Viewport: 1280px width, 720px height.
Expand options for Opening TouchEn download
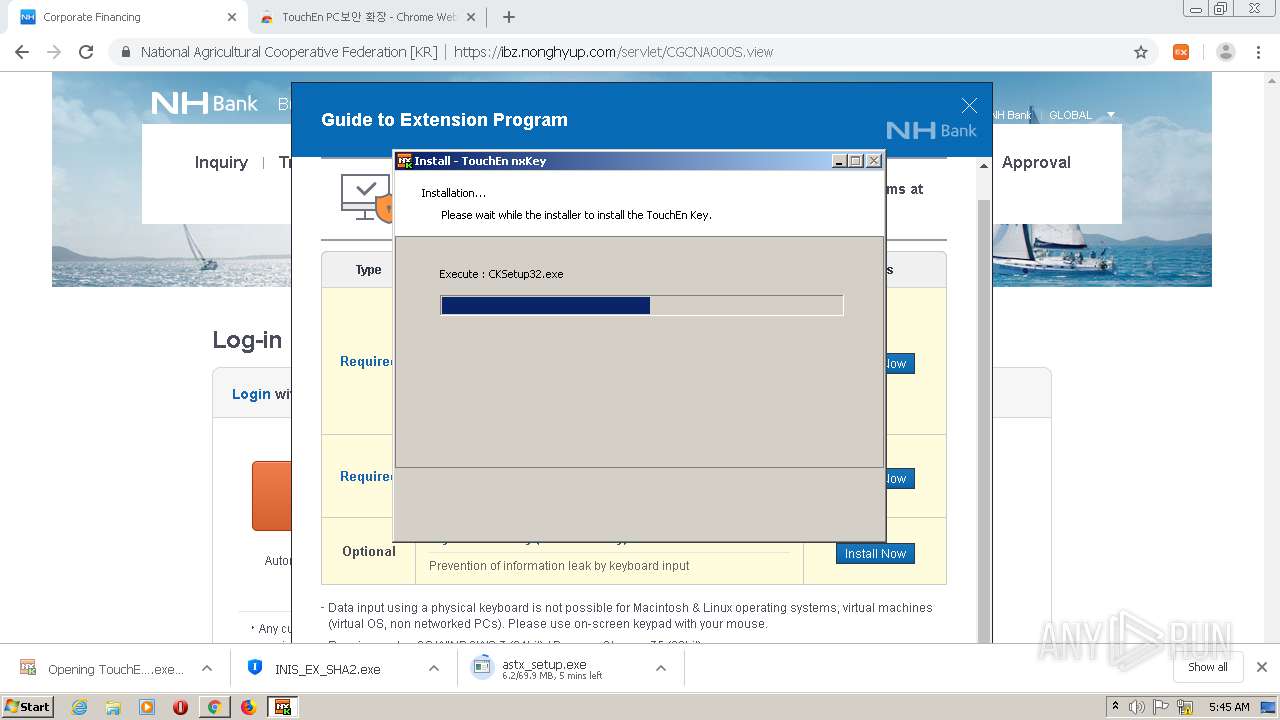(207, 668)
